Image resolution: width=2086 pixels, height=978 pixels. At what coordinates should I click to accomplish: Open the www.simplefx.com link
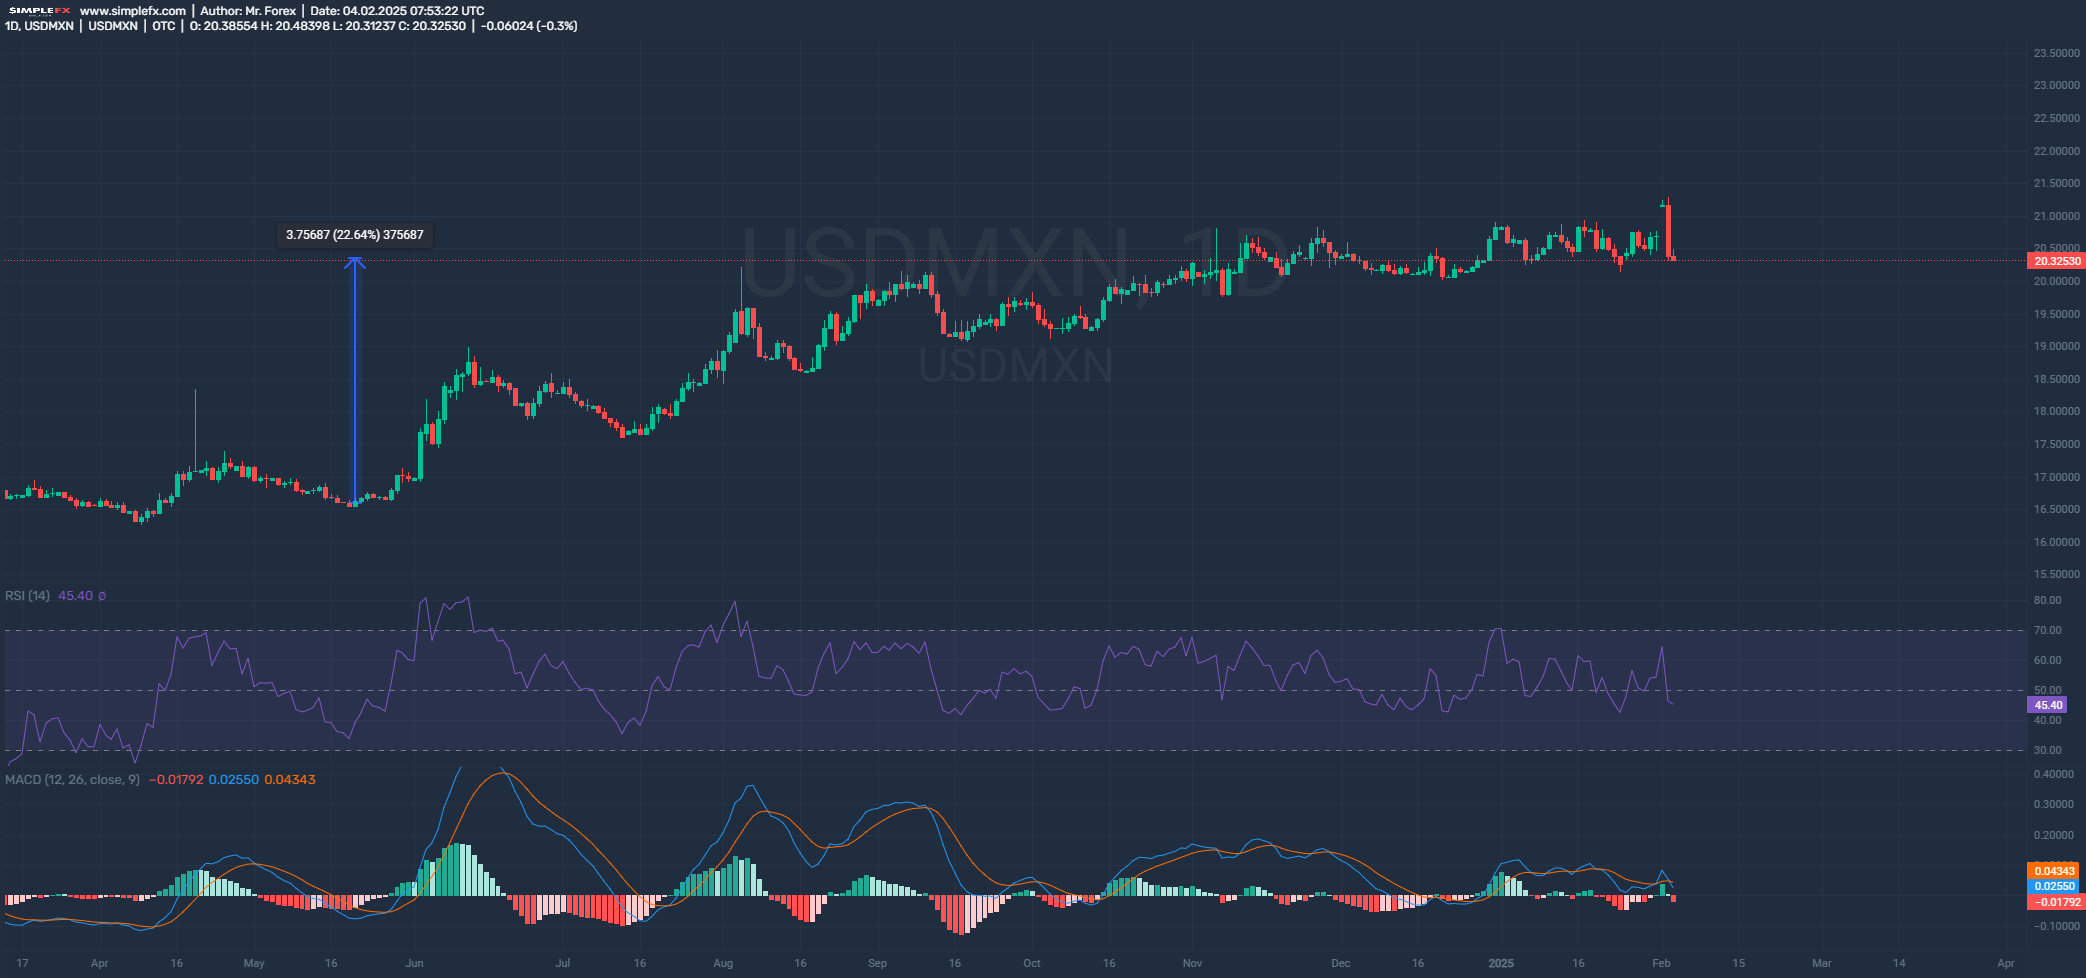tap(132, 11)
